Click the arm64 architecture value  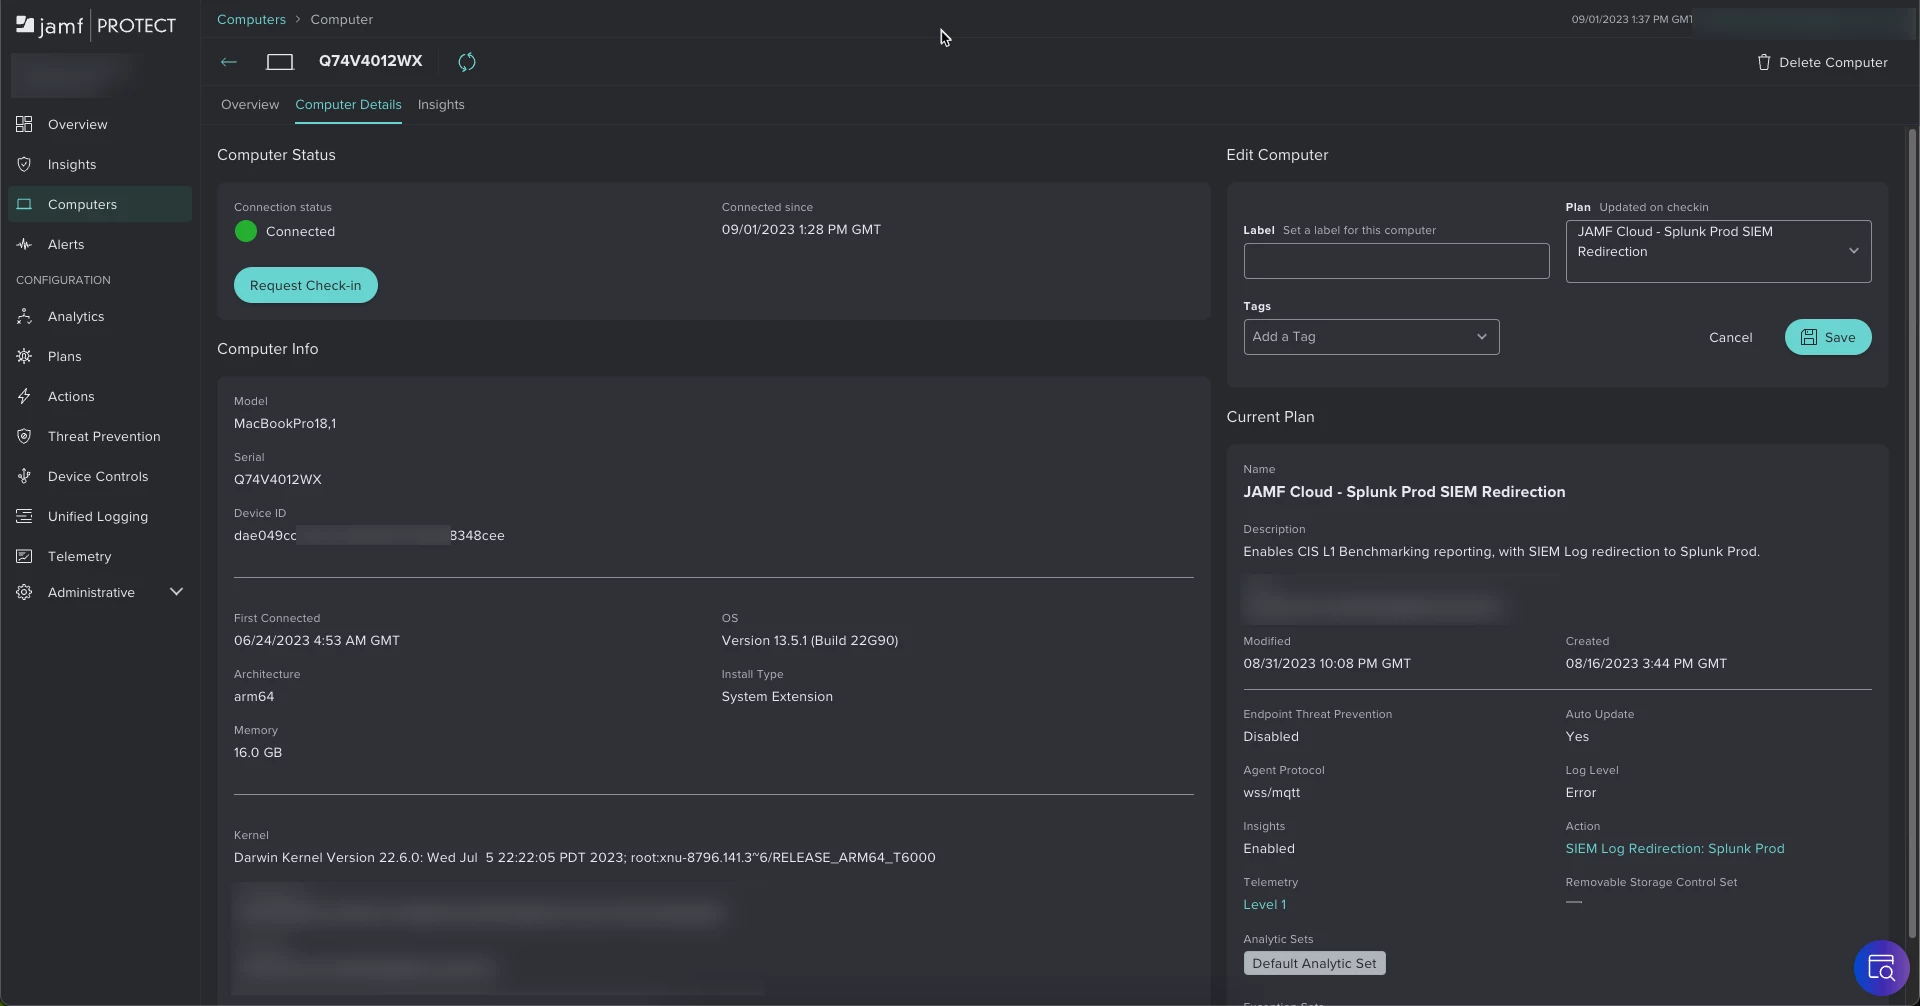[254, 696]
